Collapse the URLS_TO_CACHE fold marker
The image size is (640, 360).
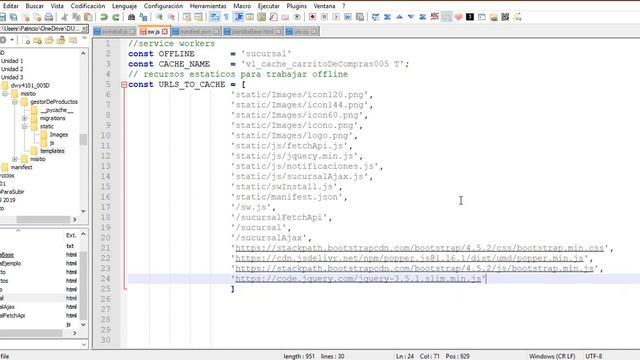[124, 84]
